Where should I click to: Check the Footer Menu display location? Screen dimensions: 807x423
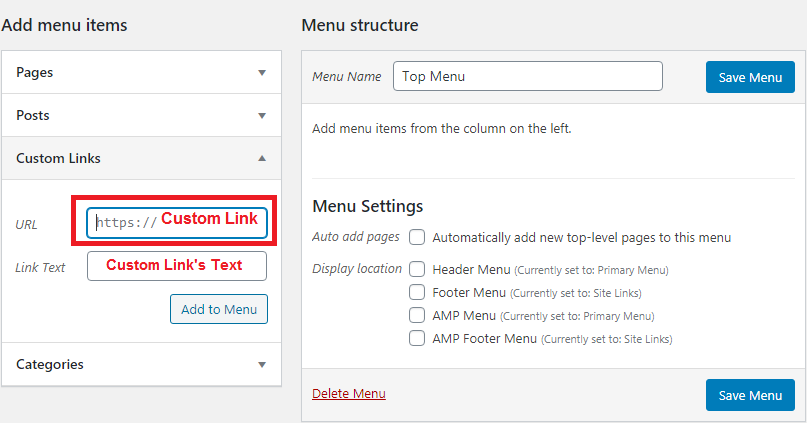[x=417, y=292]
